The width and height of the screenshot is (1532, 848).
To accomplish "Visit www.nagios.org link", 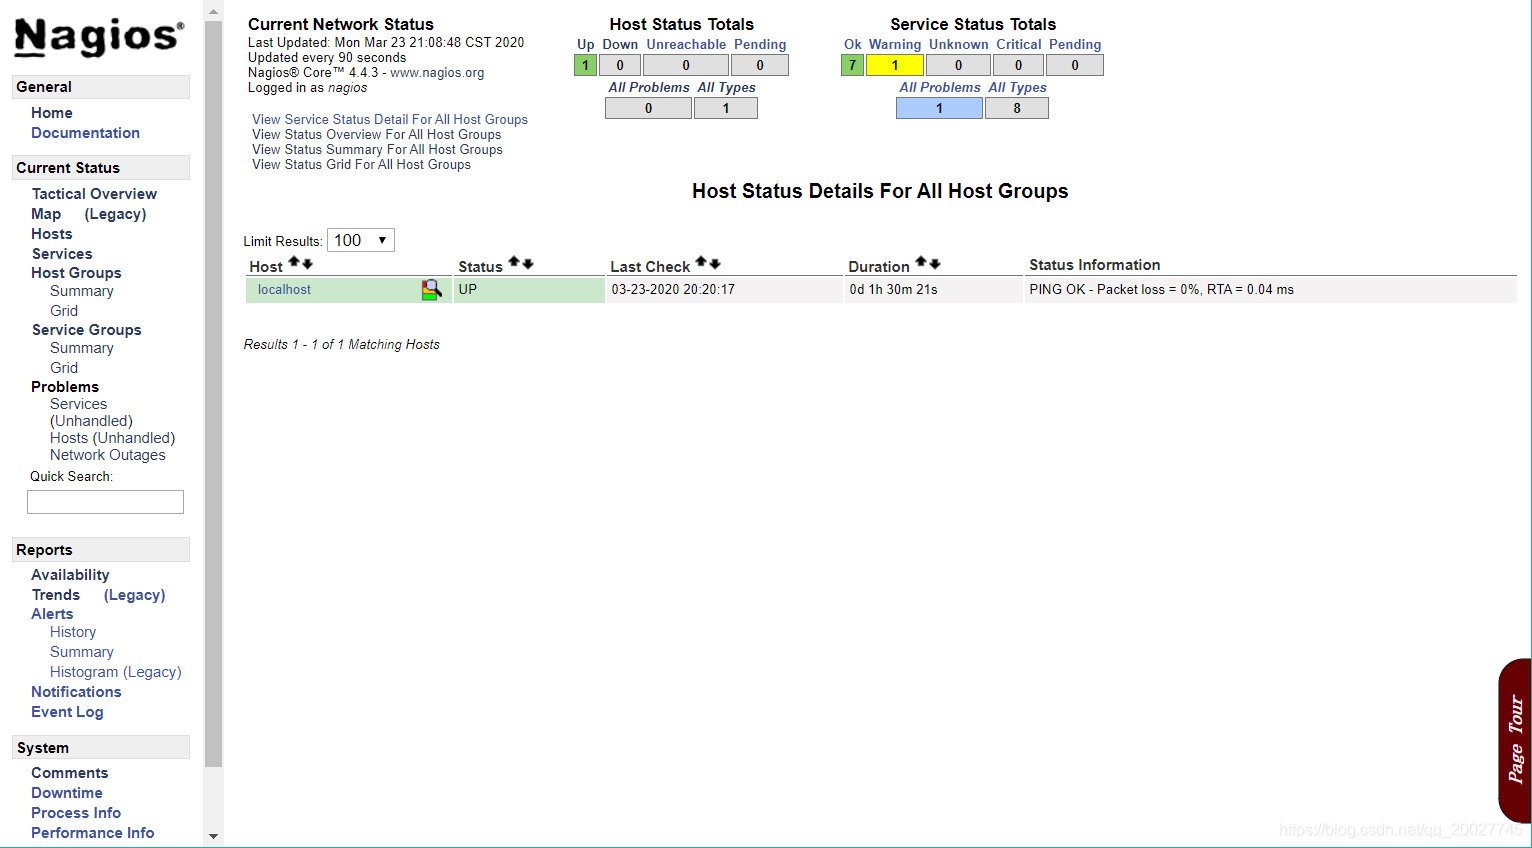I will pos(437,73).
